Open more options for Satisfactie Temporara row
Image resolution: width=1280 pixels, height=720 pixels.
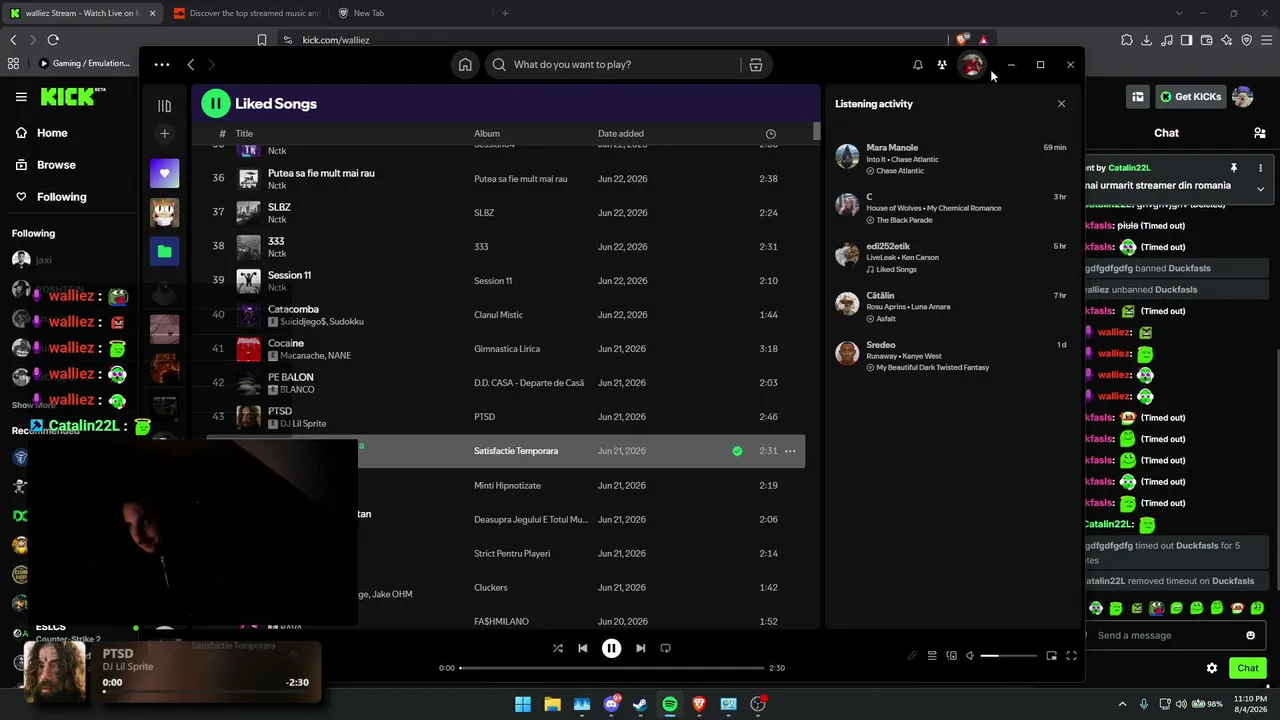(x=790, y=451)
